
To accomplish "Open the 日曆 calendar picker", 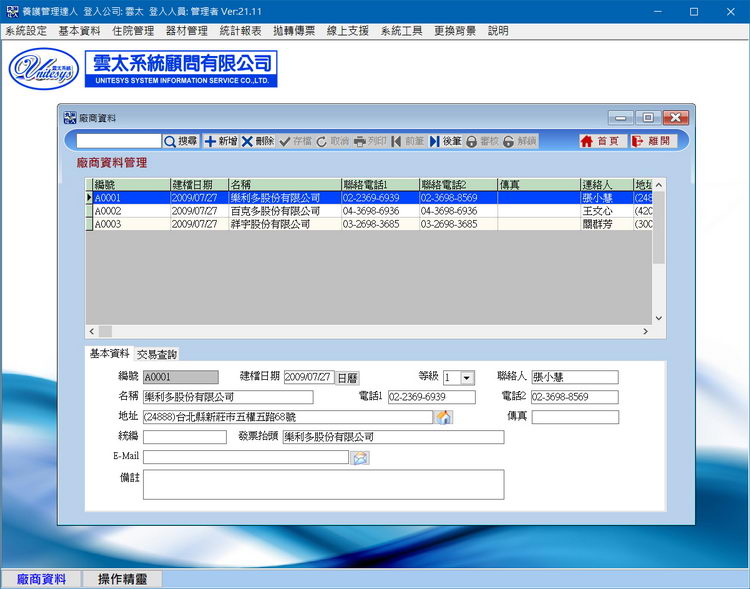I will tap(347, 378).
